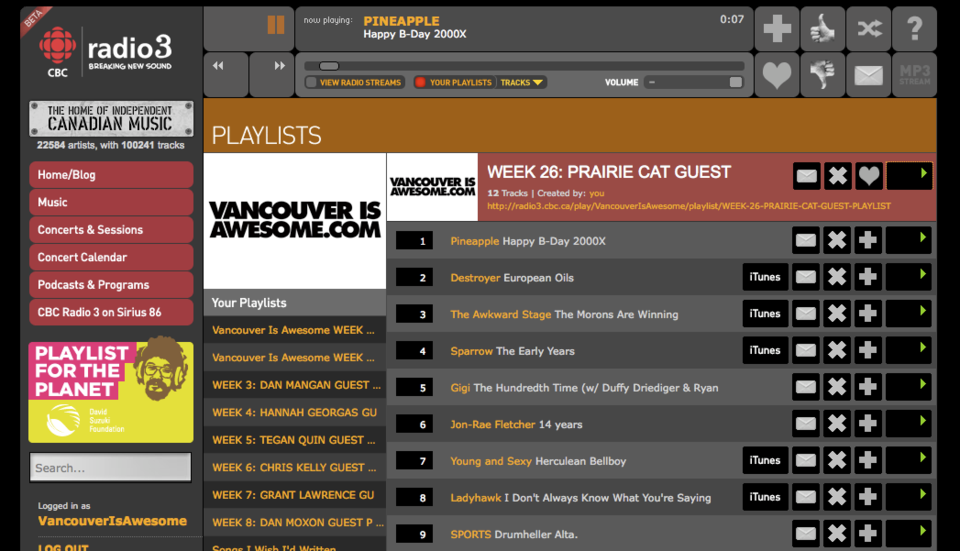This screenshot has width=960, height=551.
Task: Mark current track as favourite with heart
Action: (x=777, y=75)
